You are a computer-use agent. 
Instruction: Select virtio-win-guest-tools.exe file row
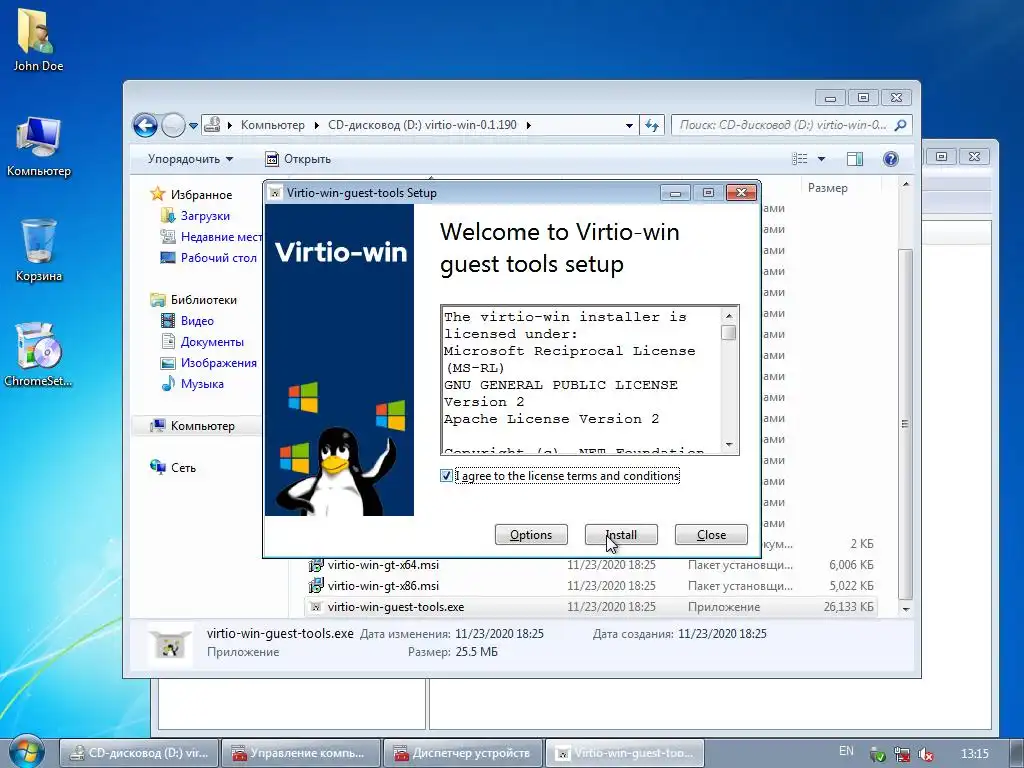point(590,607)
